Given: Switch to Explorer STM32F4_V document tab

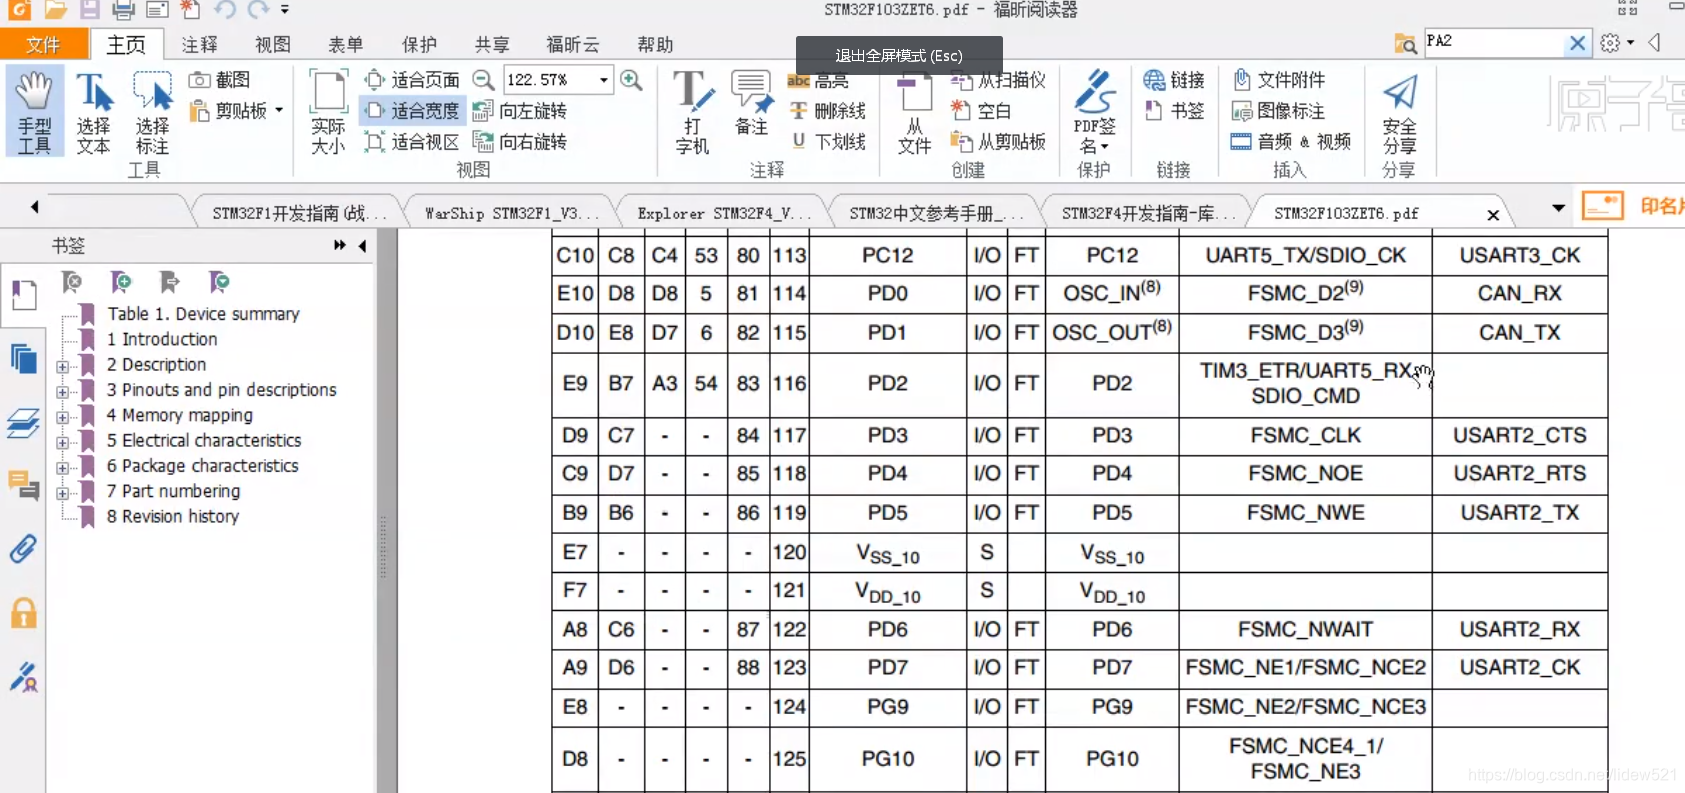Looking at the screenshot, I should 724,213.
